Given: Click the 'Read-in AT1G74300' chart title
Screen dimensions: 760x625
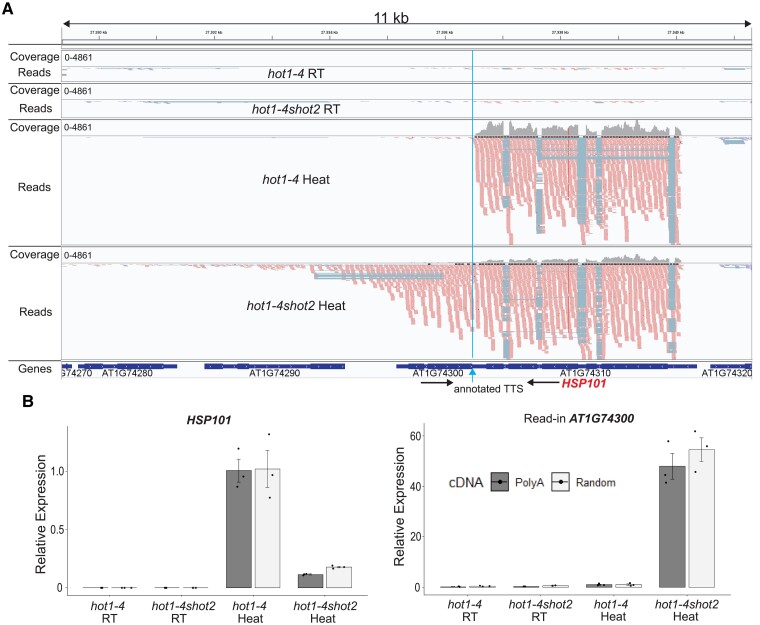Looking at the screenshot, I should (x=579, y=418).
